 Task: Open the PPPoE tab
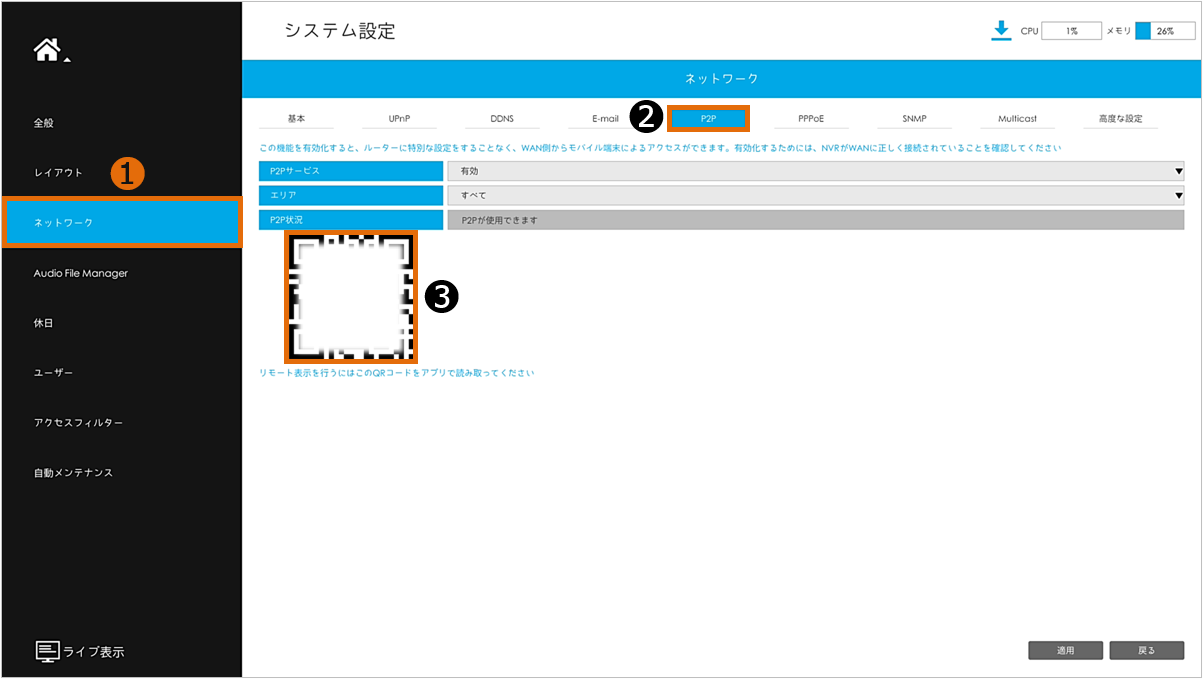click(x=811, y=119)
